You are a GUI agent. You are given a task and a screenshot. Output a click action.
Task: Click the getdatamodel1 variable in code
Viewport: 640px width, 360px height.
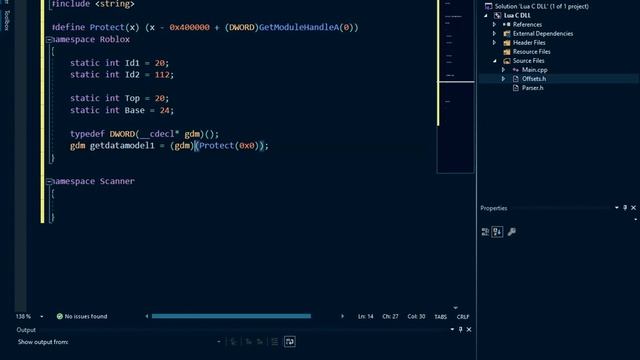coord(122,146)
